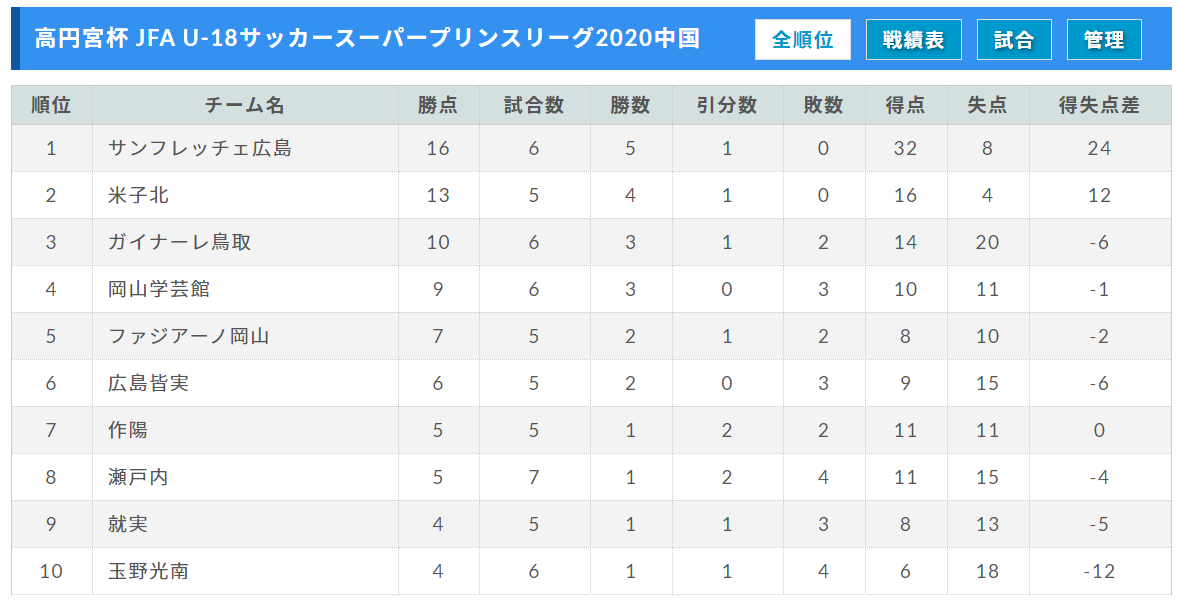Switch to the 戦績表 tab
1181x603 pixels.
(x=913, y=40)
